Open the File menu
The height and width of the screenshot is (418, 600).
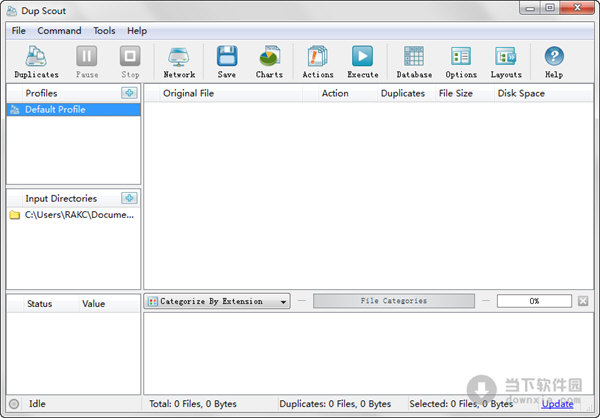click(x=18, y=31)
